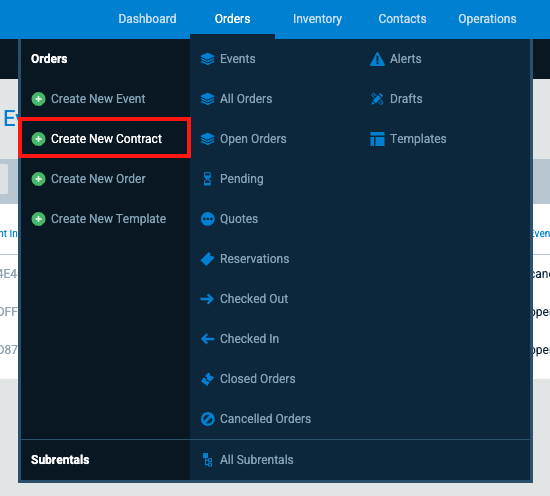Click the green plus icon for Create New Event
550x496 pixels.
[x=38, y=99]
